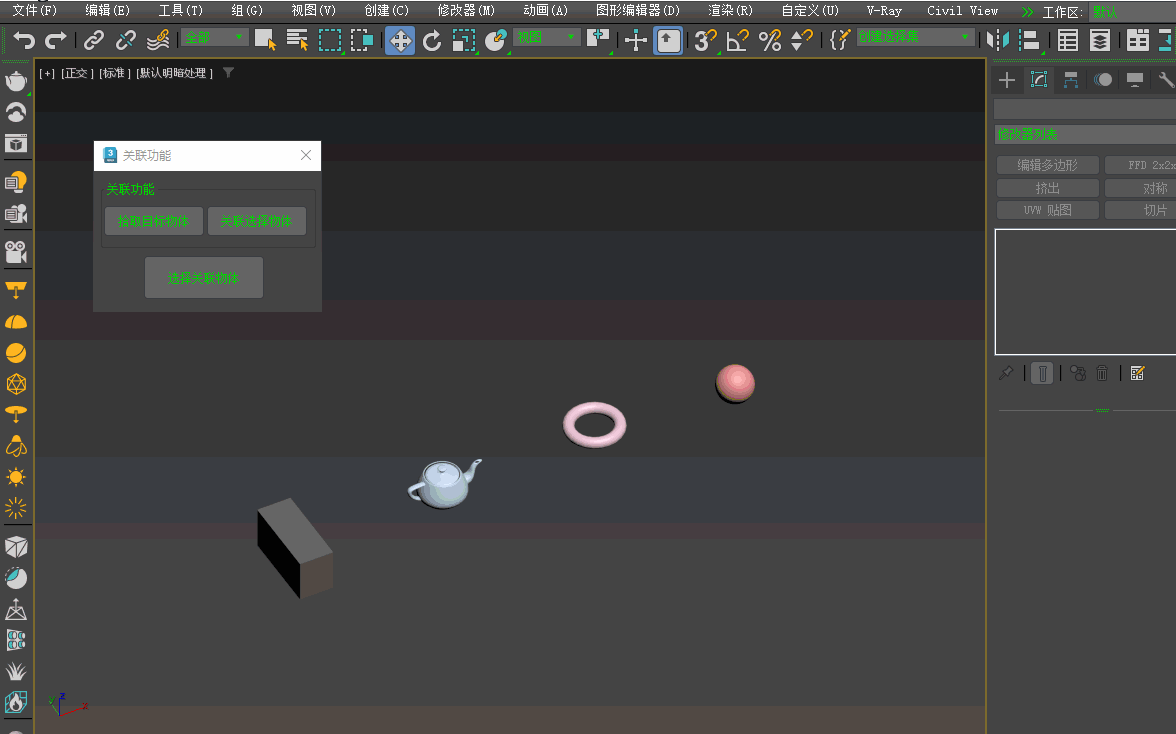Toggle Show End Result button
The width and height of the screenshot is (1176, 734).
[1042, 373]
